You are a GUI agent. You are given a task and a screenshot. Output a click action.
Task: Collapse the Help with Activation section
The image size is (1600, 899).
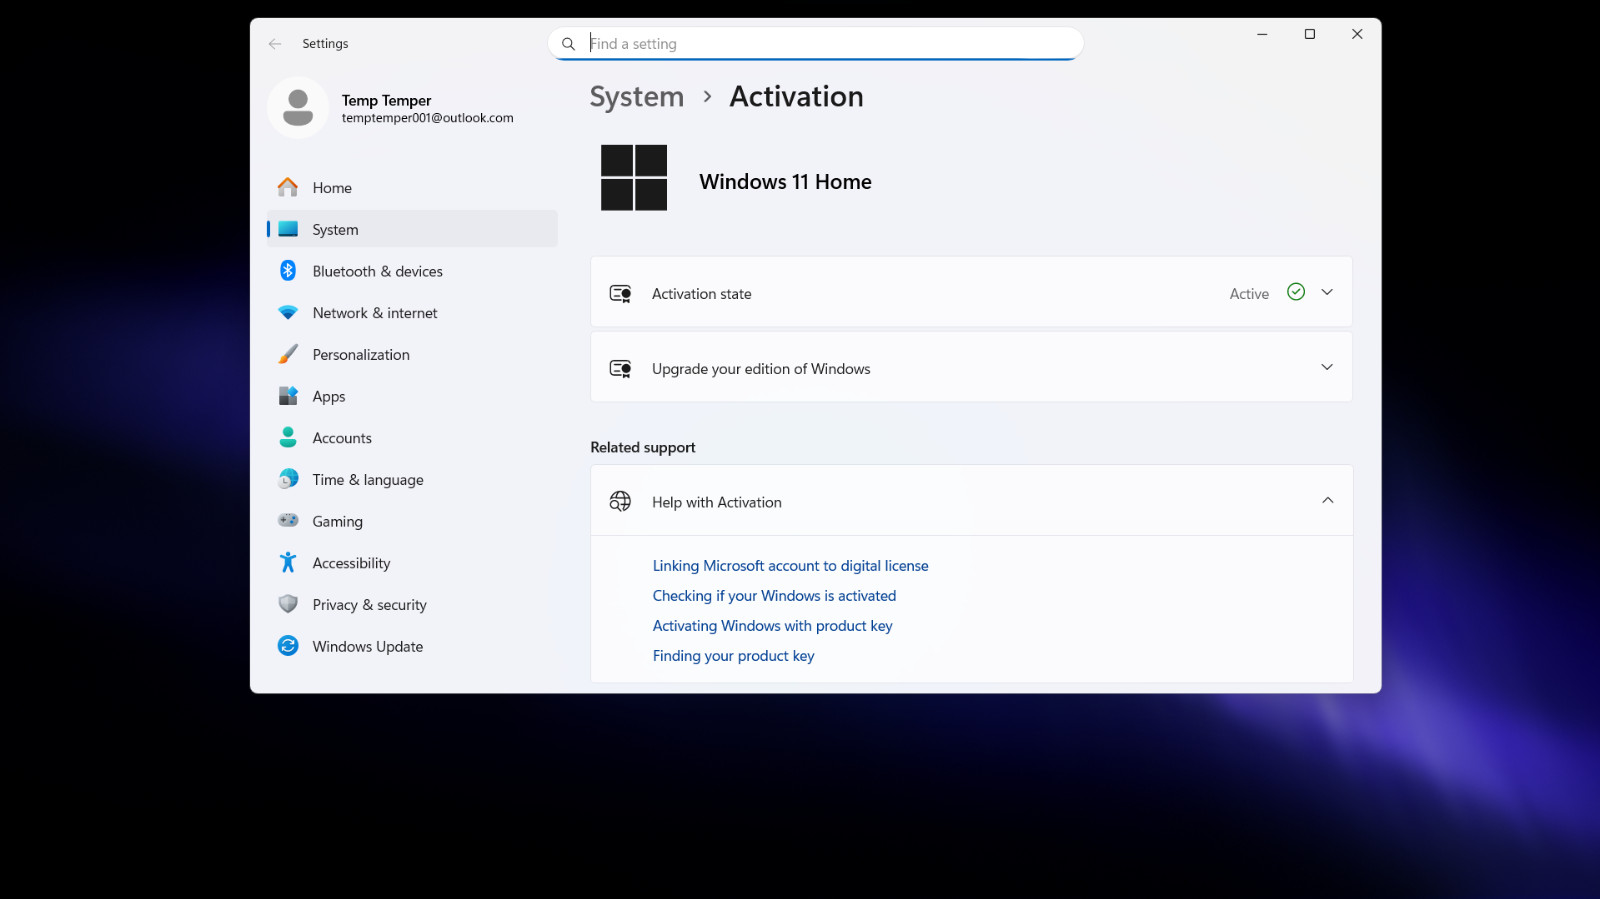[x=1327, y=501]
